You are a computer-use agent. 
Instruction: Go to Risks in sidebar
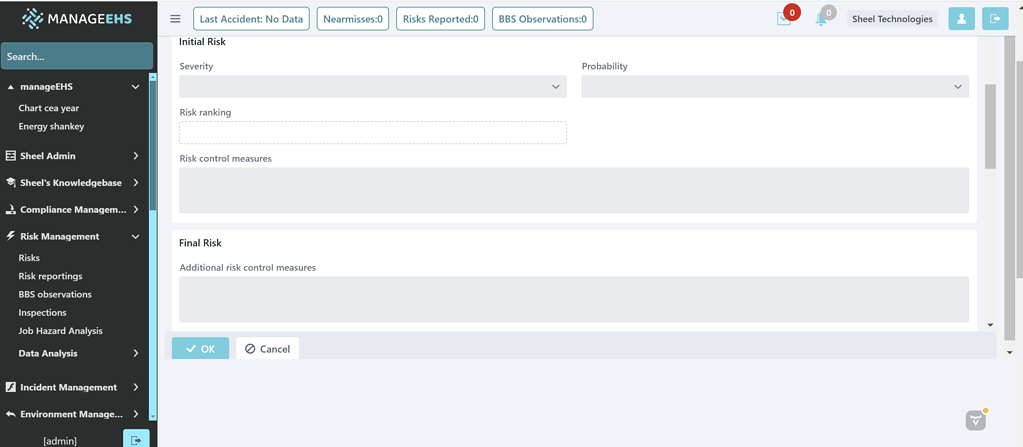click(29, 258)
